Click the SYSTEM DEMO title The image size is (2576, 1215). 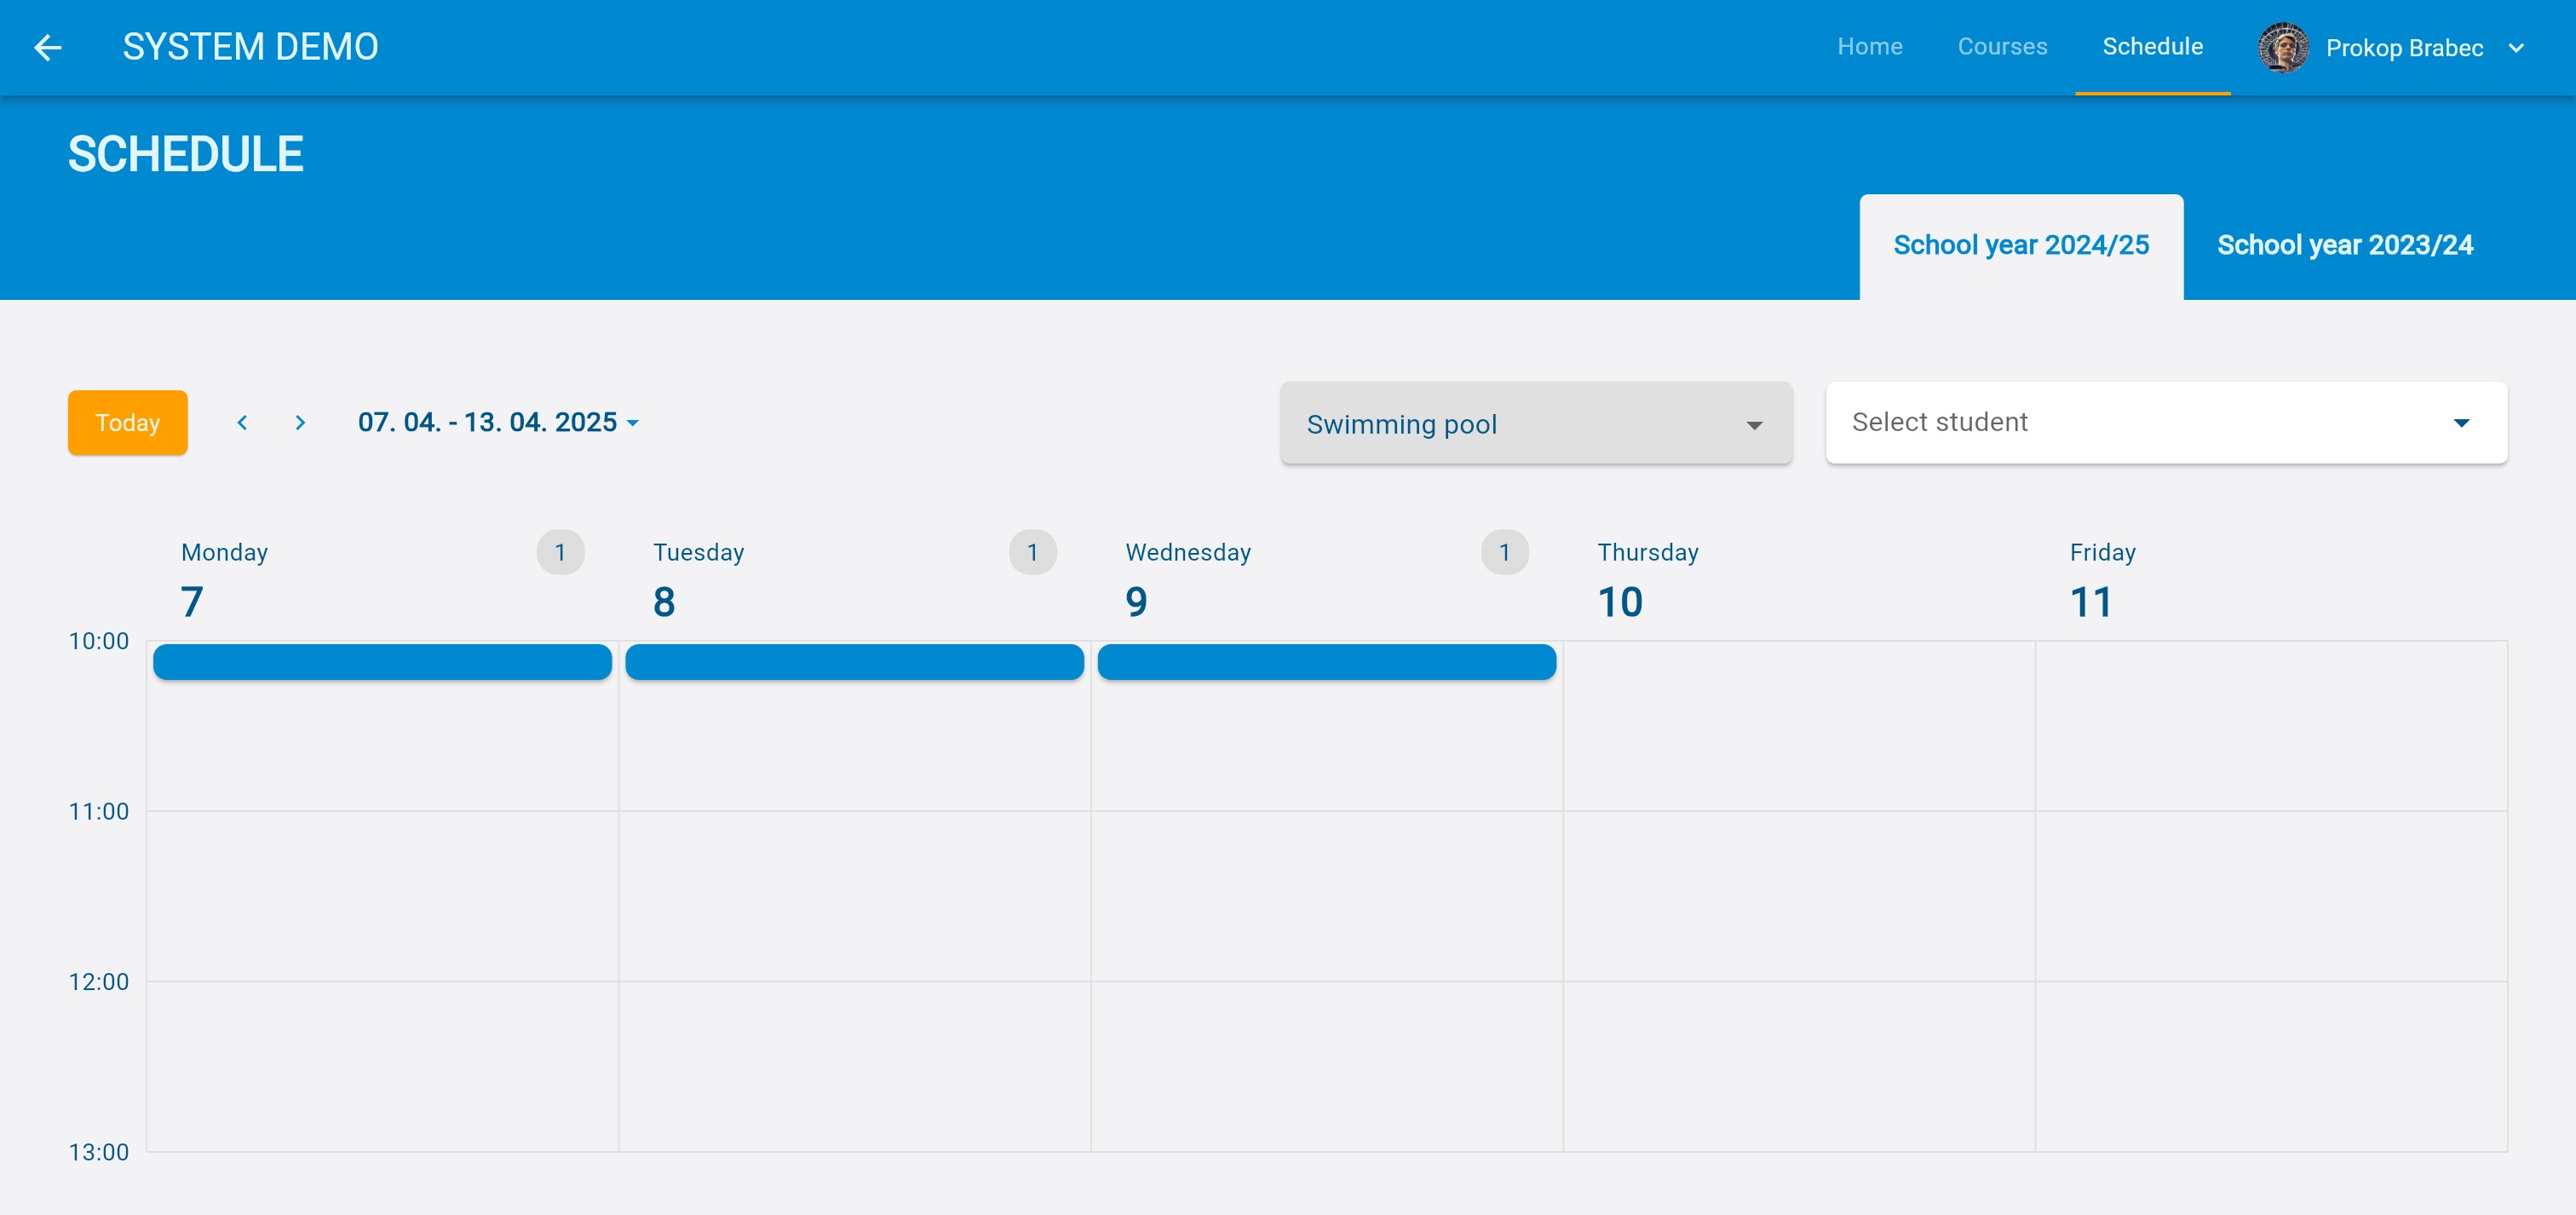pos(250,47)
